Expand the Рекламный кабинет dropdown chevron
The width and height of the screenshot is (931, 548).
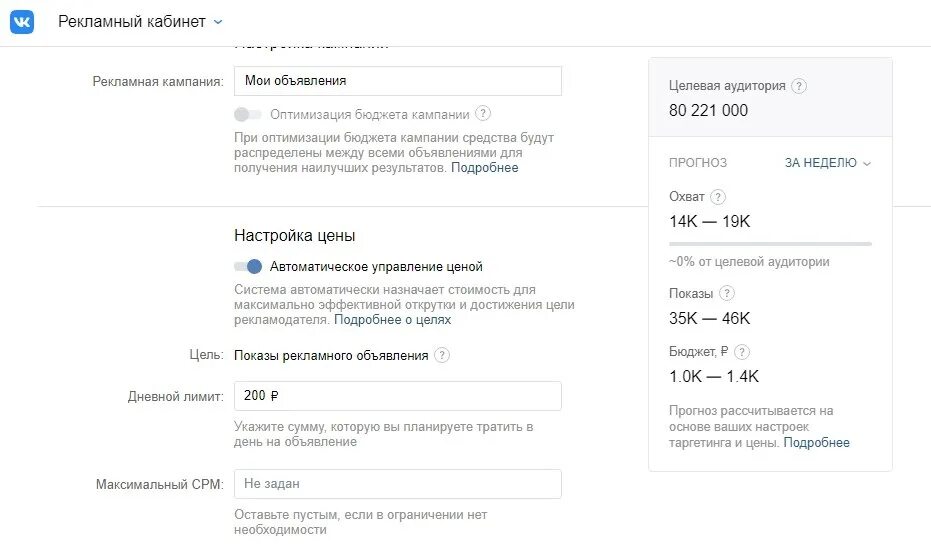click(218, 22)
